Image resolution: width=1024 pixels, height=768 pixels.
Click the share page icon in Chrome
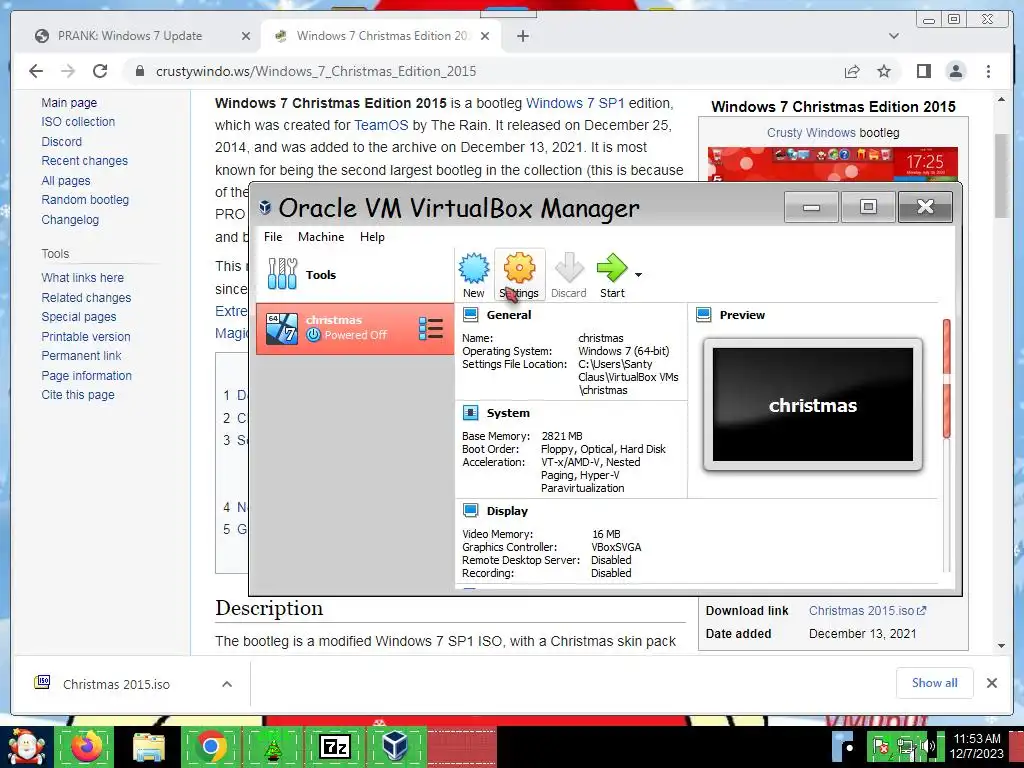pyautogui.click(x=852, y=71)
